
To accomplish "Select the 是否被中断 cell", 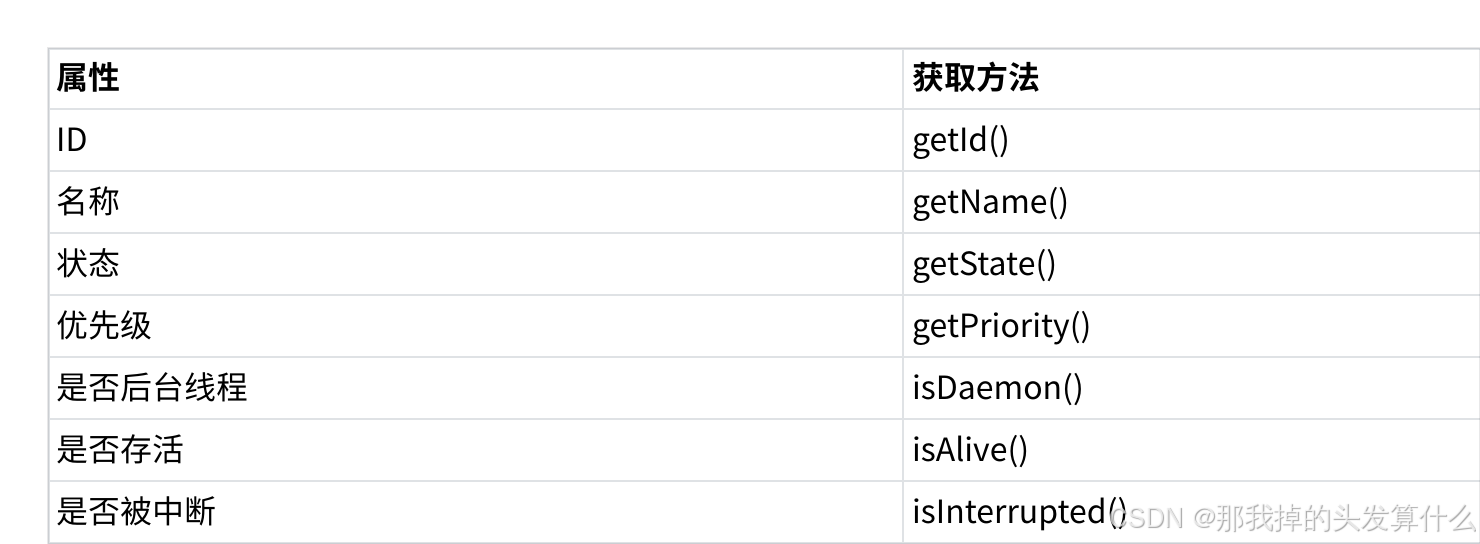I will (476, 512).
